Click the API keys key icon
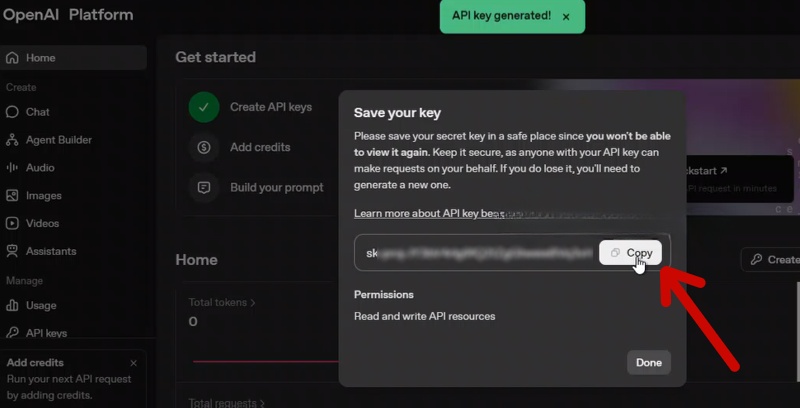Viewport: 800px width, 408px height. [x=12, y=333]
